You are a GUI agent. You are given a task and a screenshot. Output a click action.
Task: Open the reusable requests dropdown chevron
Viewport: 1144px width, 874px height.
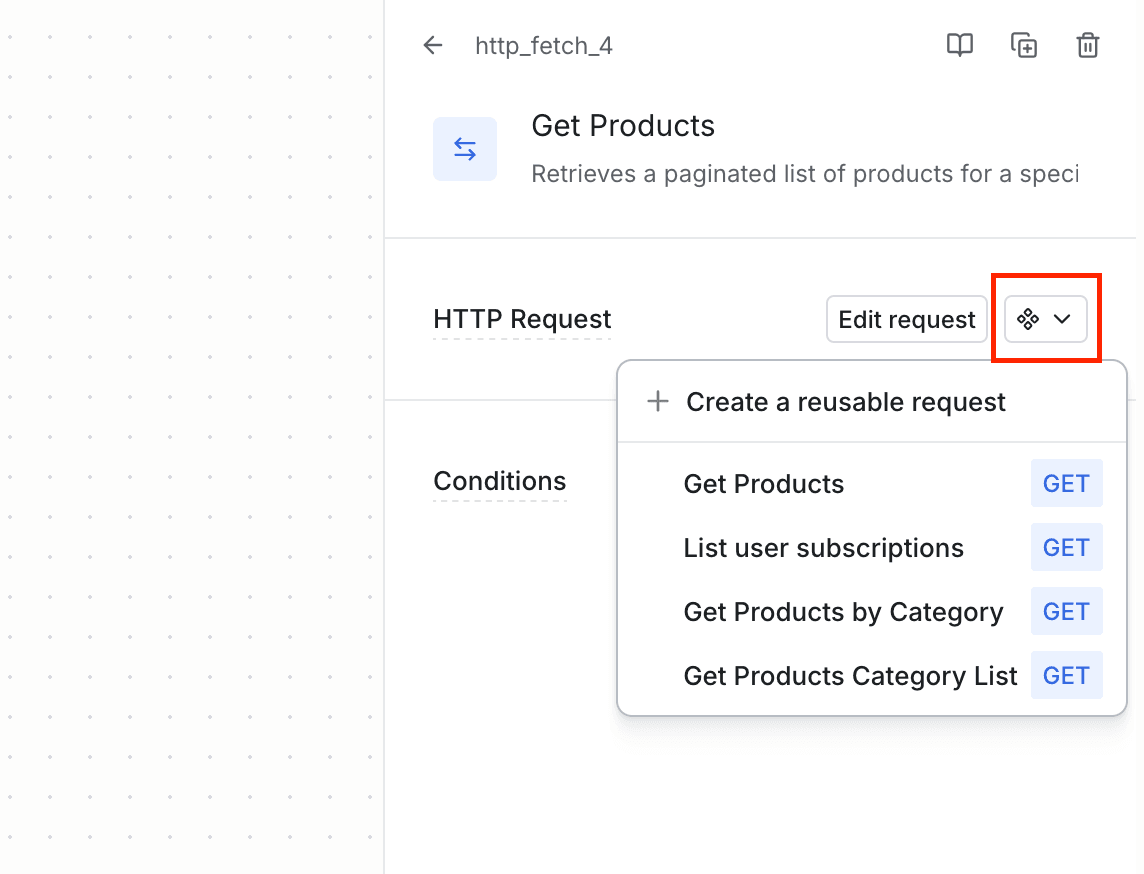click(x=1060, y=318)
